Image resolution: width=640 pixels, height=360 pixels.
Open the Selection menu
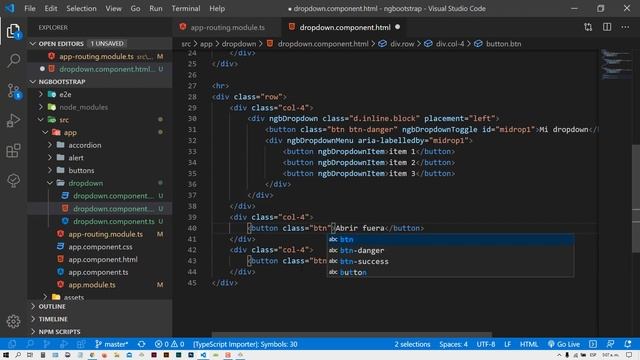[81, 8]
